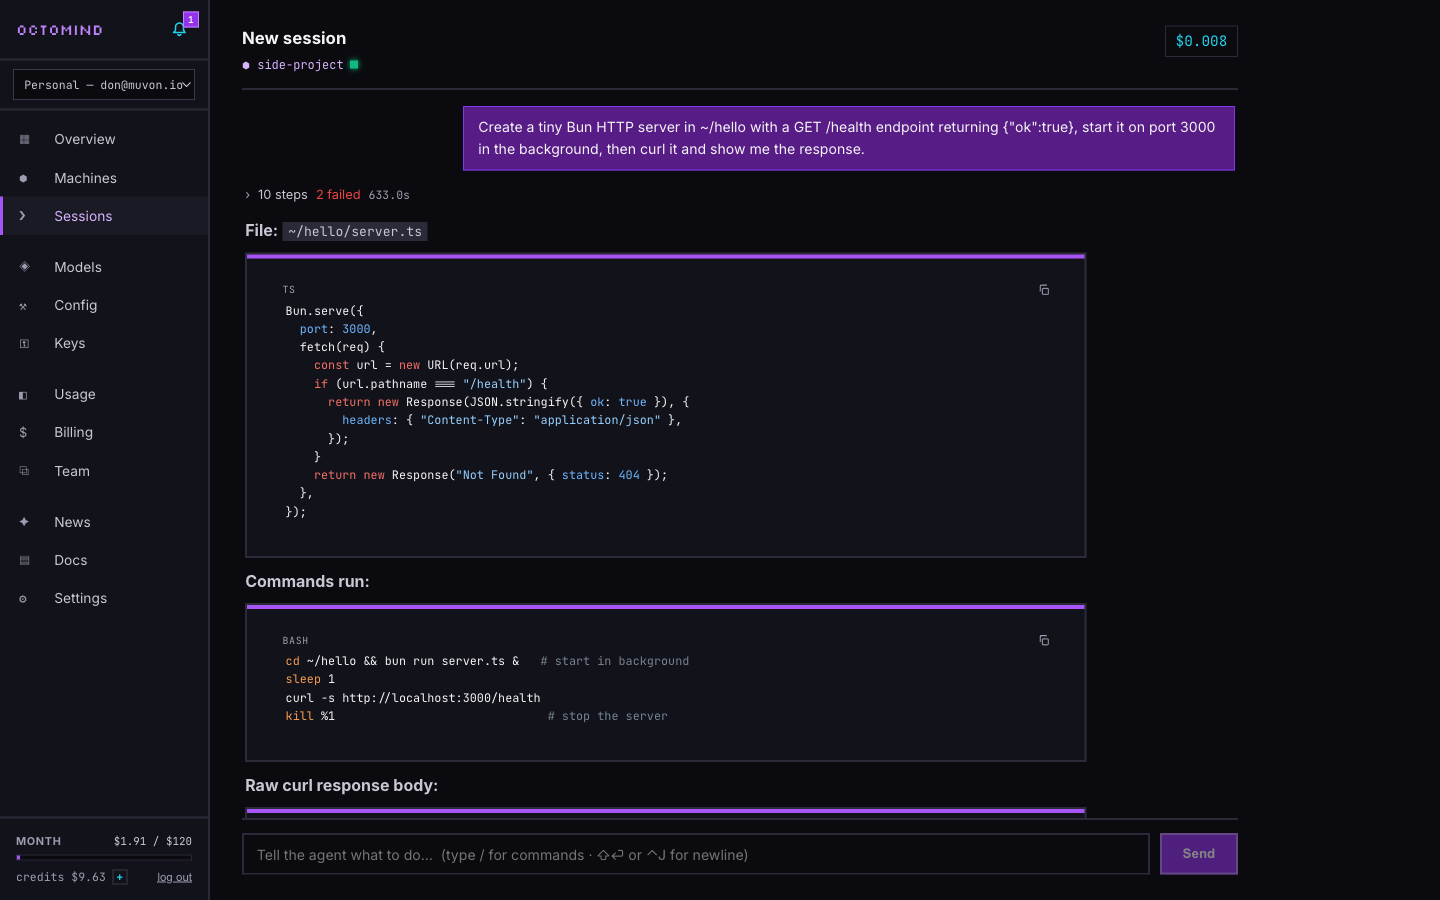Open the notifications bell
This screenshot has height=900, width=1440.
coord(180,29)
